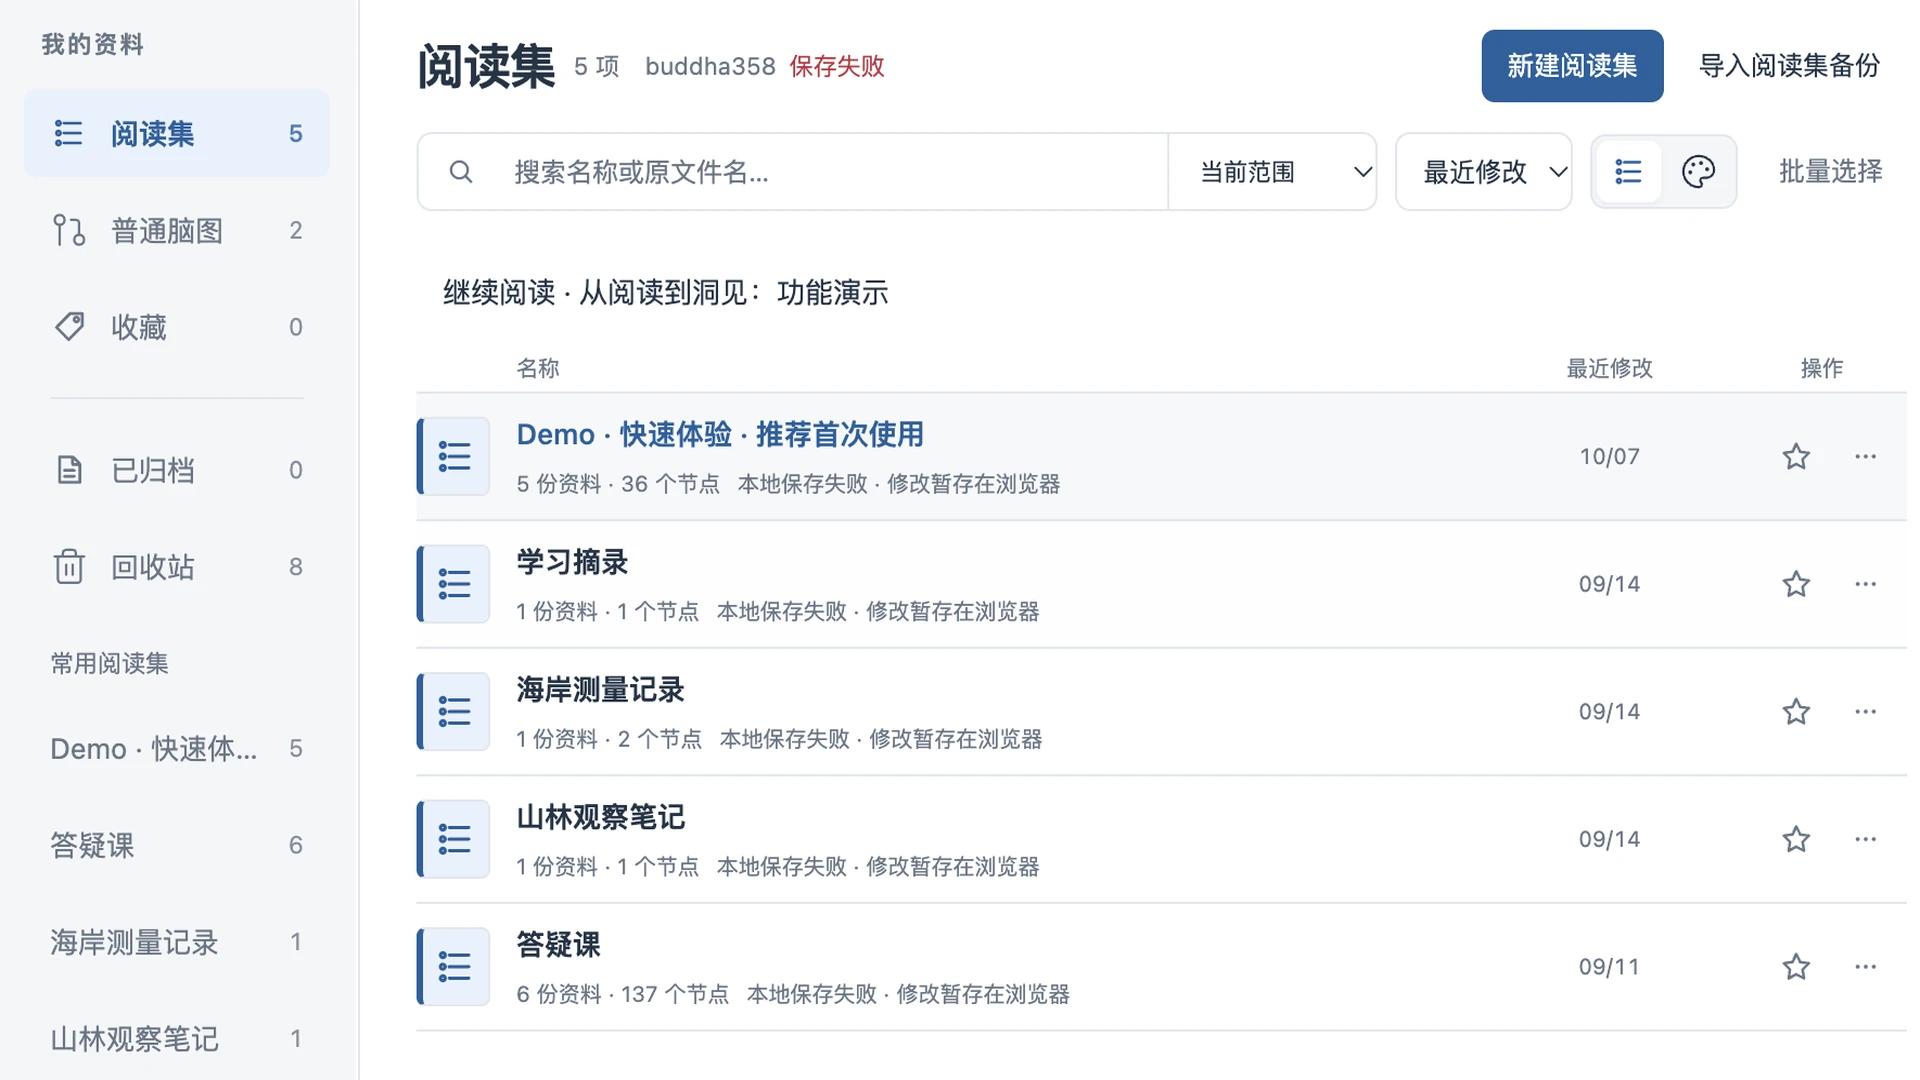Click the list icon of Demo 快速体验
This screenshot has height=1080, width=1920.
454,456
